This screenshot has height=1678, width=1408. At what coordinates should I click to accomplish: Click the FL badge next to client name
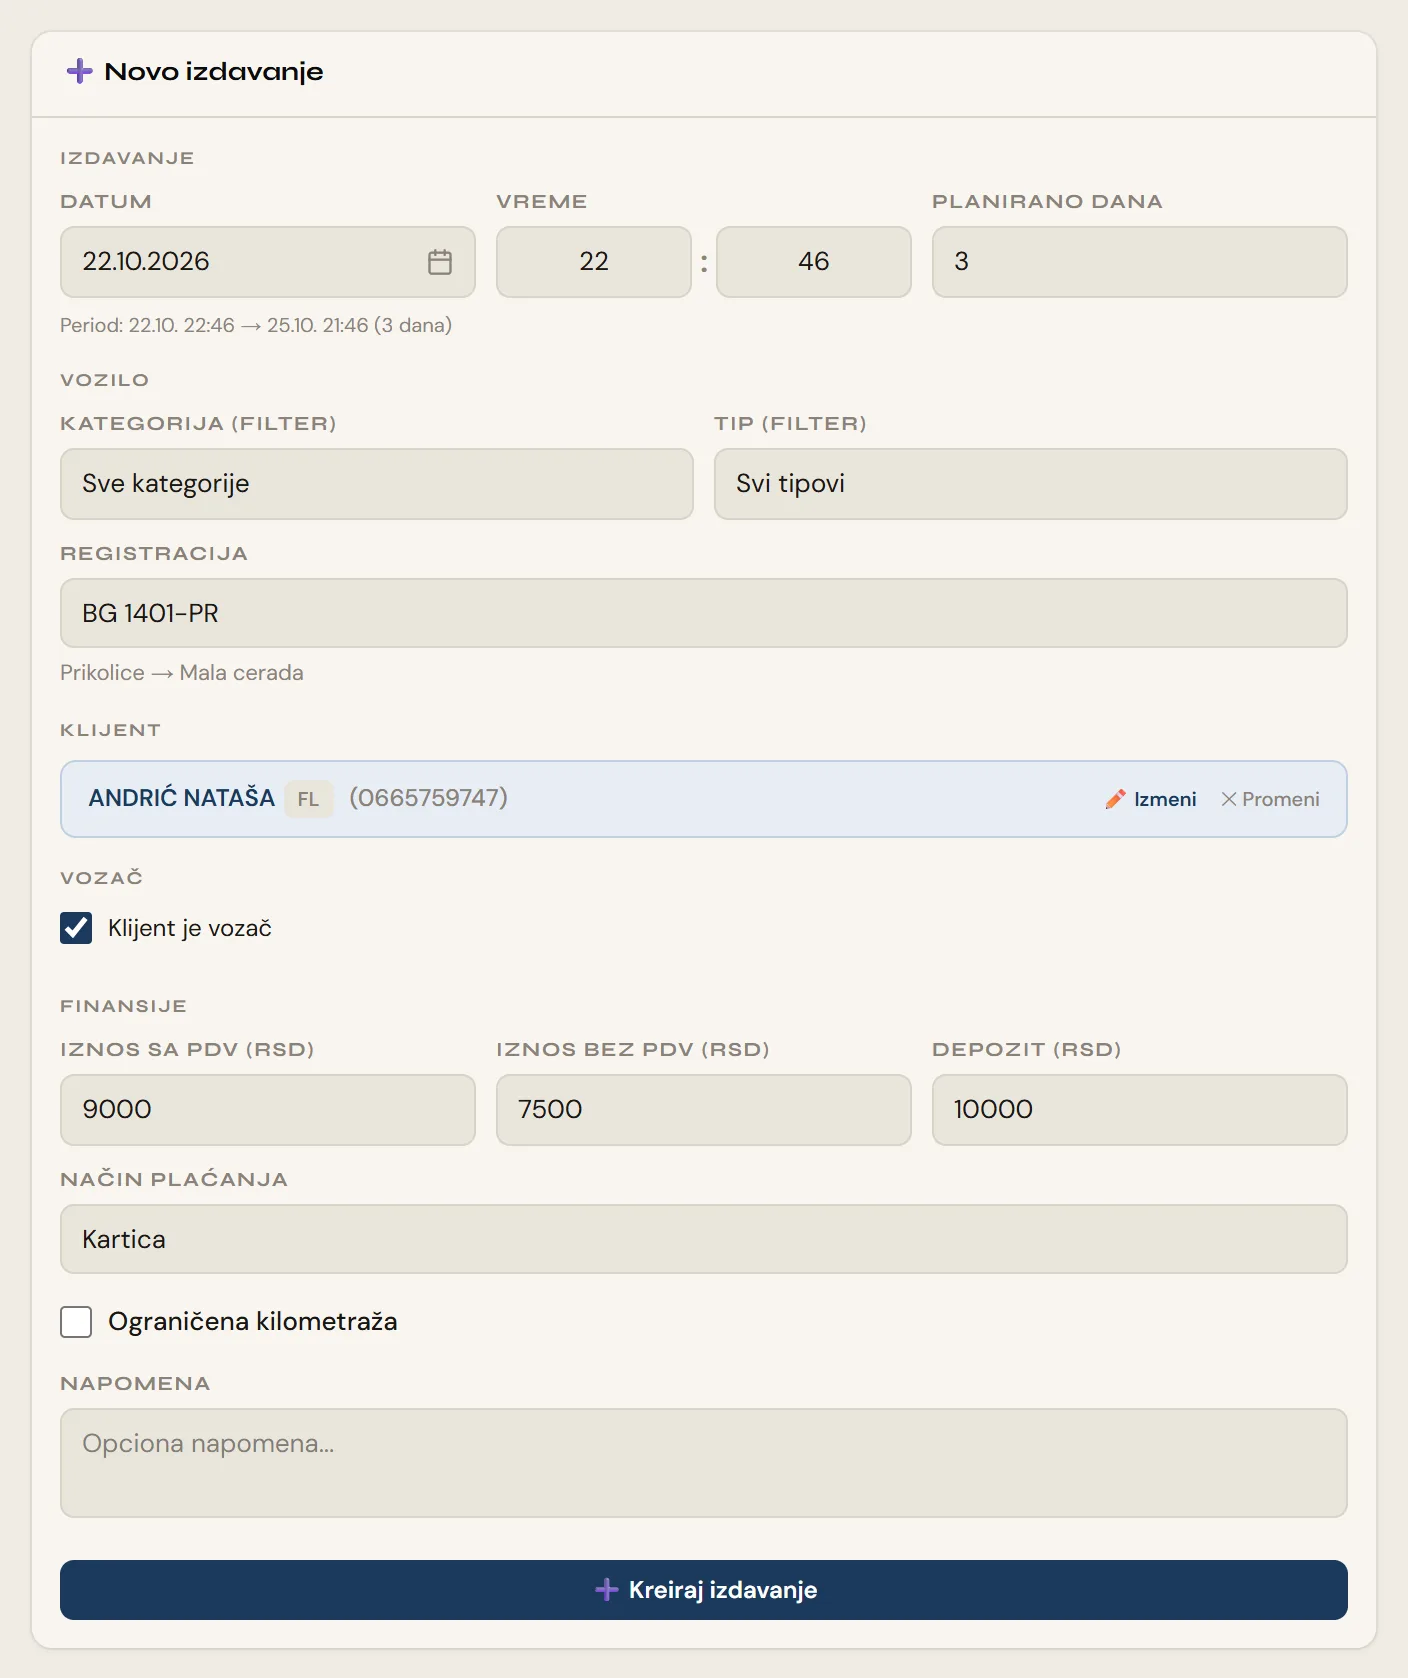(308, 799)
